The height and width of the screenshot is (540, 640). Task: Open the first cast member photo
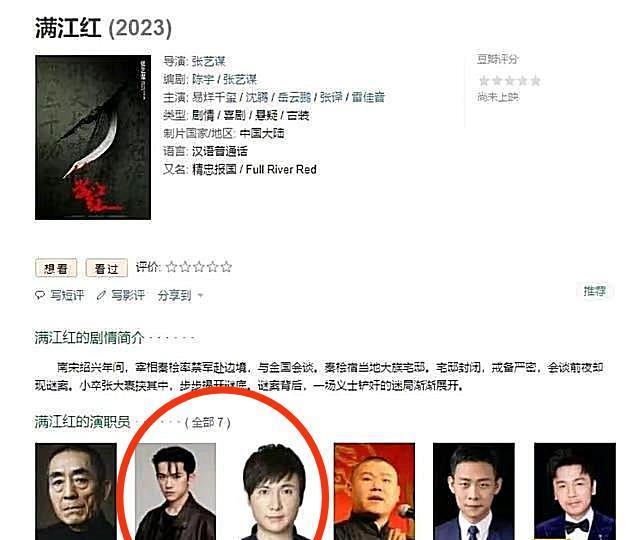click(x=76, y=491)
